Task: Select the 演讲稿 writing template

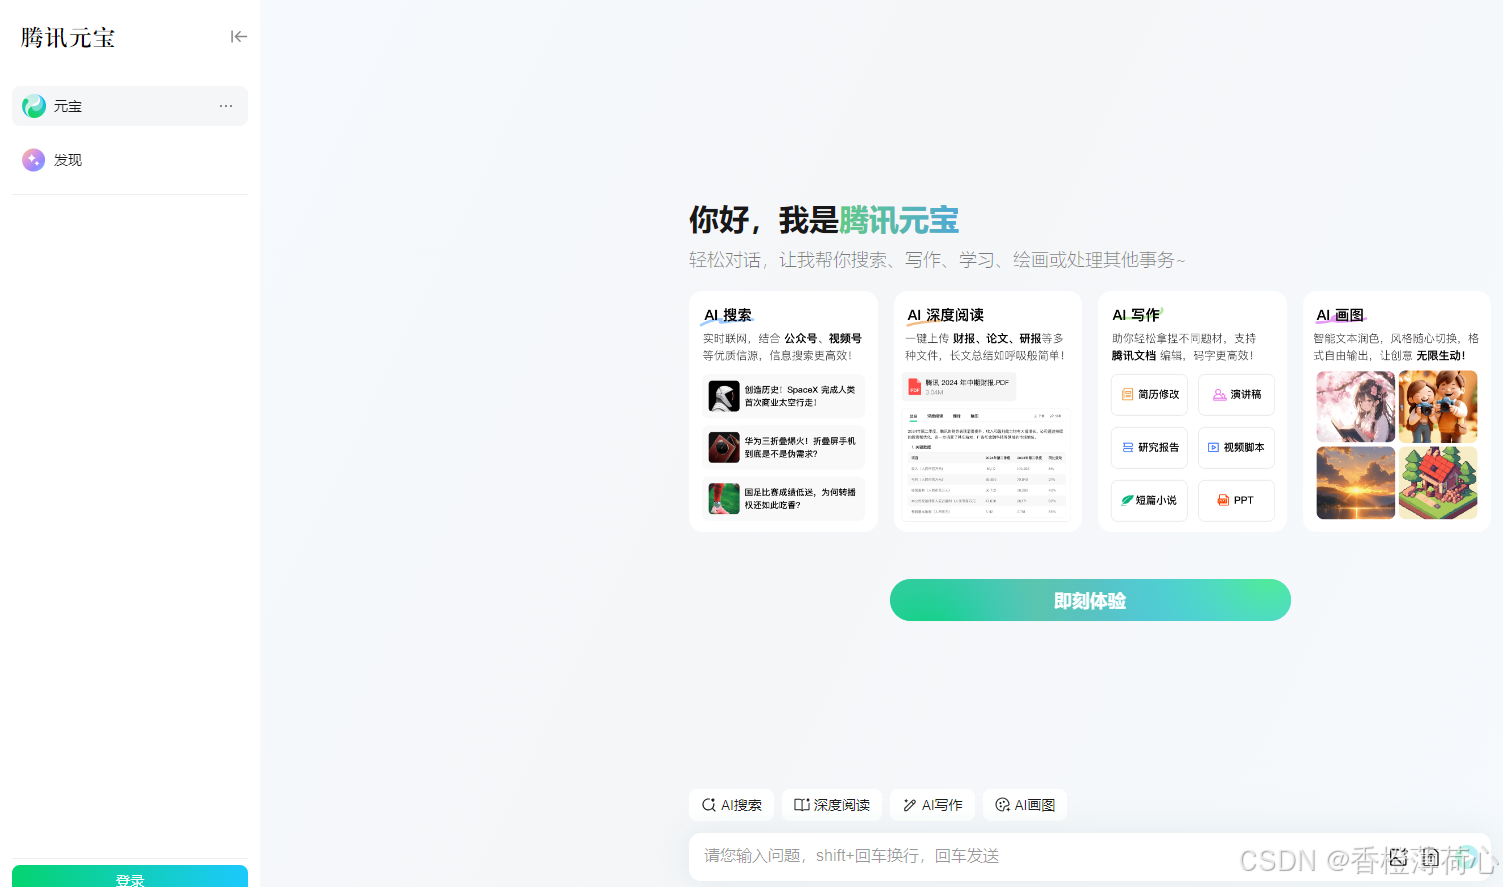Action: [1236, 395]
